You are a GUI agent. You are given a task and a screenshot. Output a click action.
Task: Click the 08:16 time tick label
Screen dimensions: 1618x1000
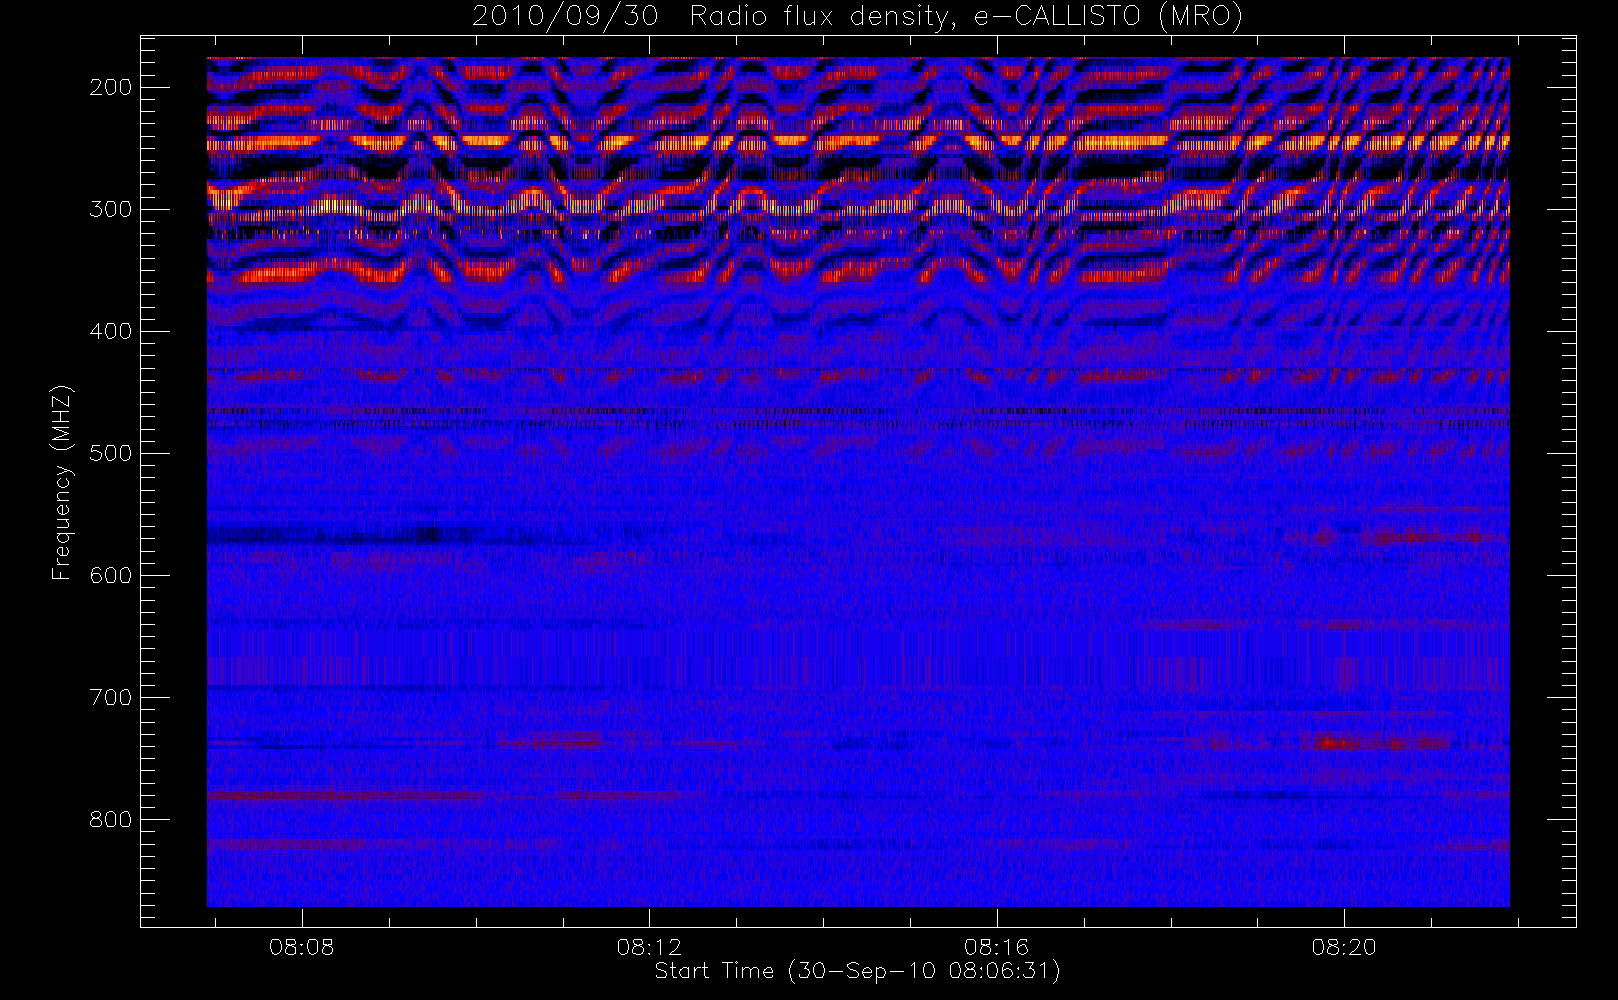click(996, 946)
